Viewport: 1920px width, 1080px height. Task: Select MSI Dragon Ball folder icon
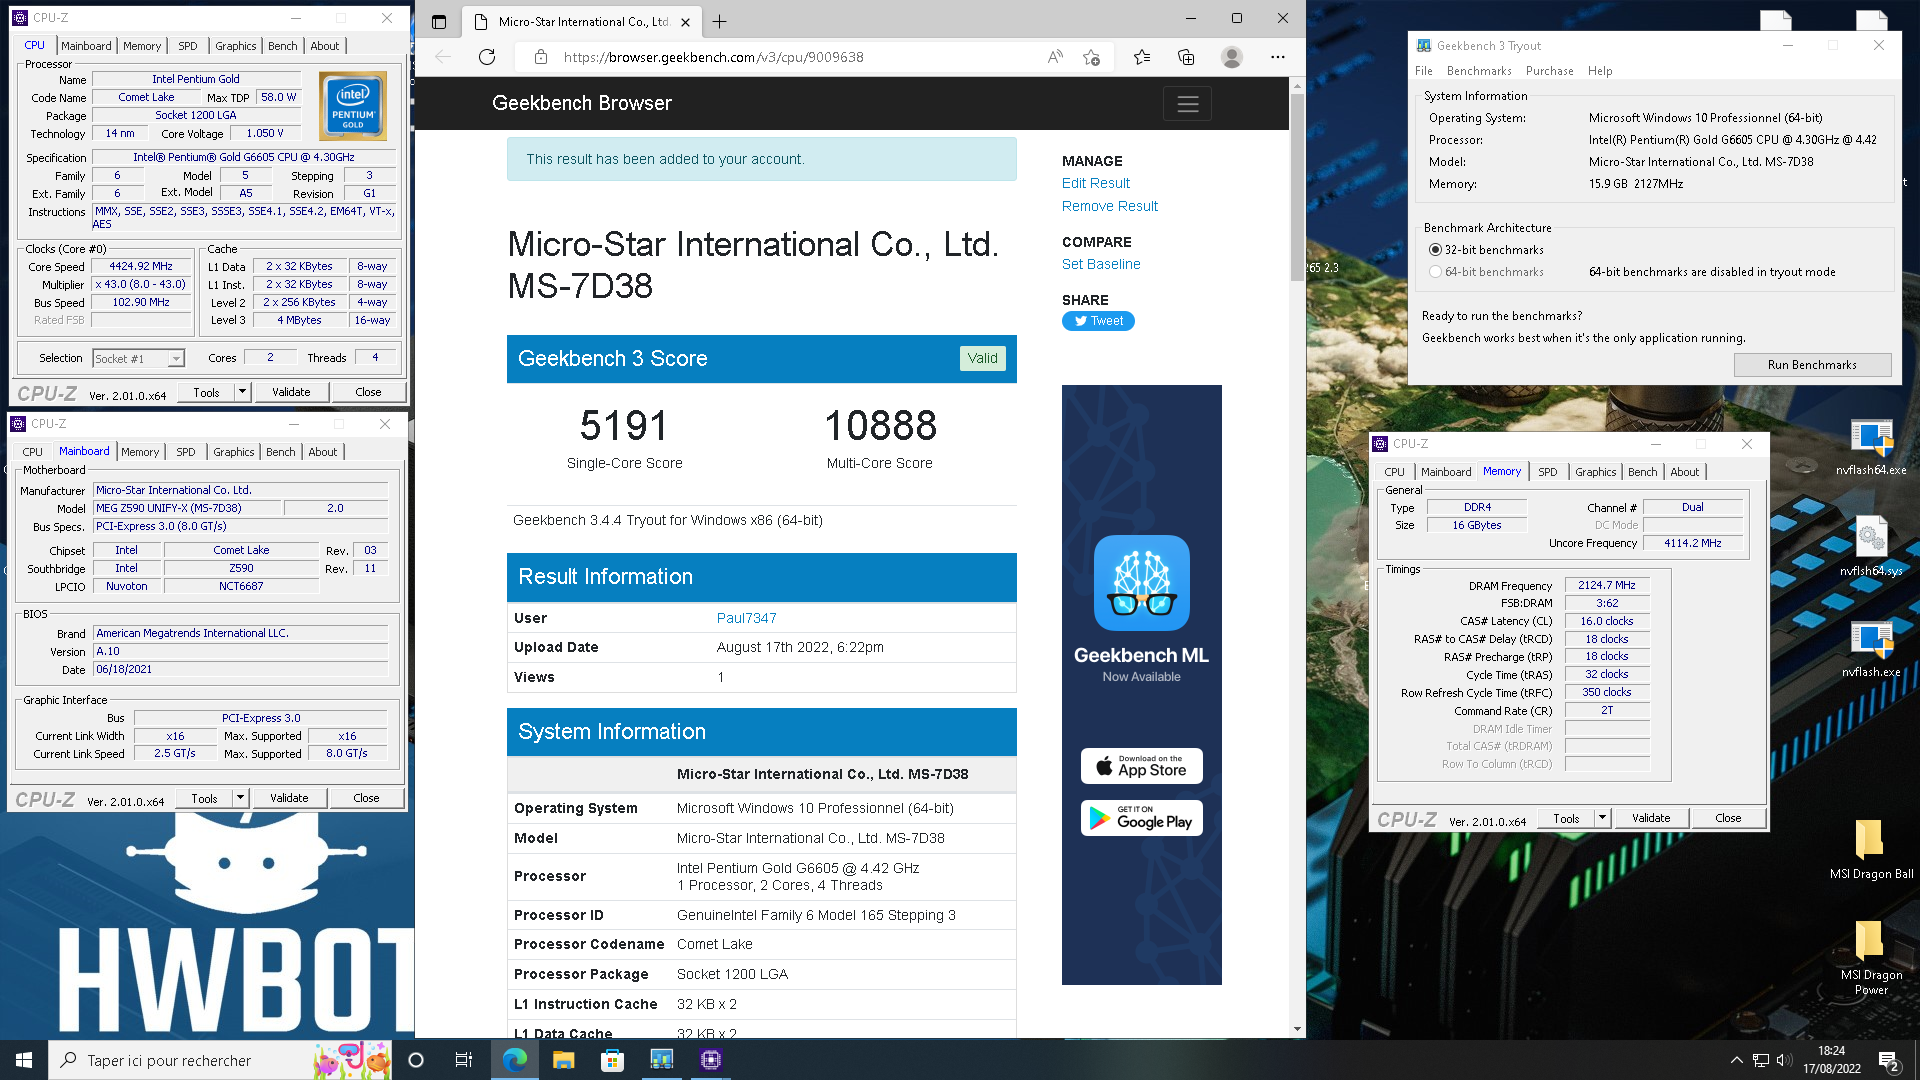click(1870, 849)
